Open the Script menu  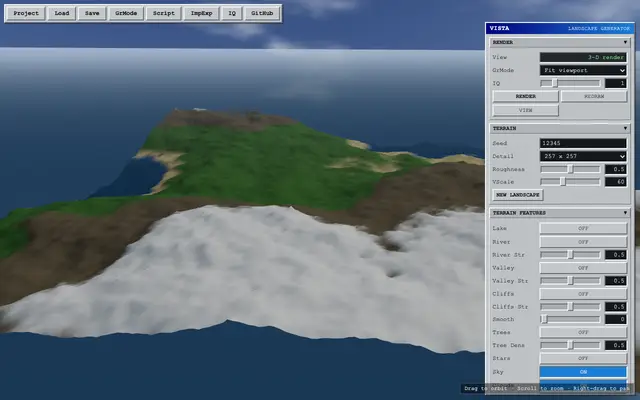click(x=164, y=13)
